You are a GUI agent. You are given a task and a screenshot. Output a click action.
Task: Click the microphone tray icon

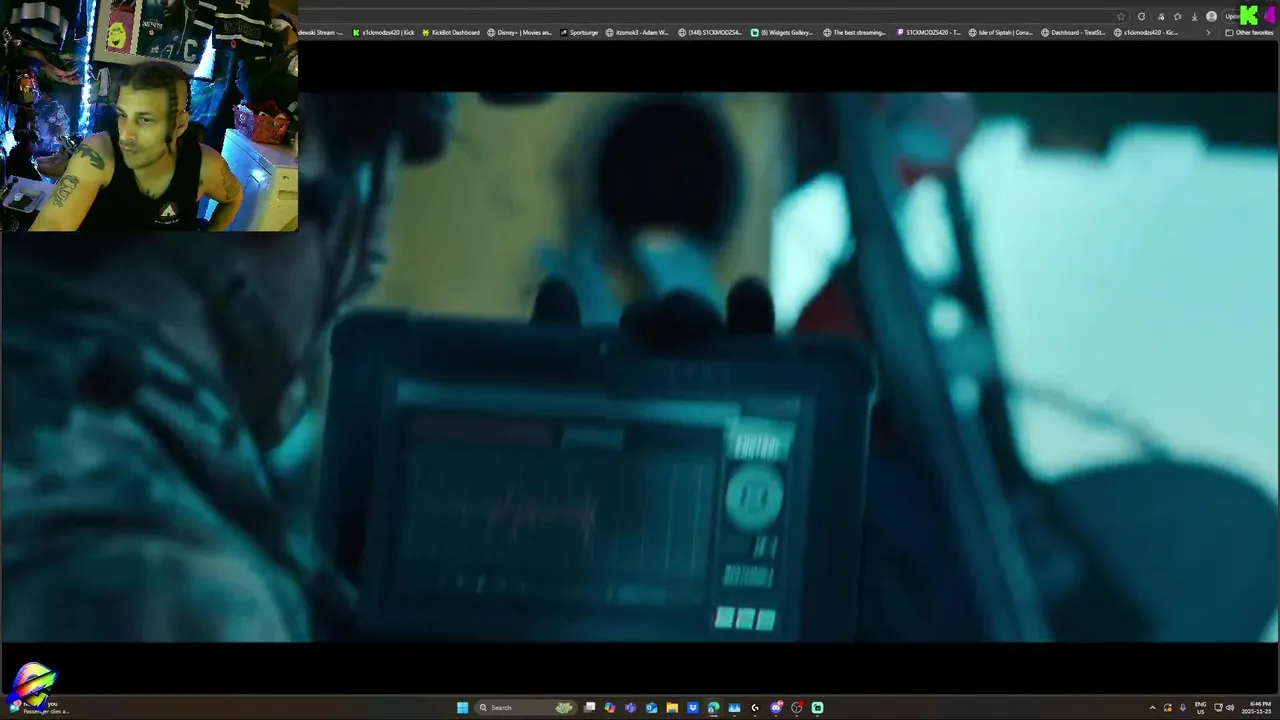(1183, 708)
